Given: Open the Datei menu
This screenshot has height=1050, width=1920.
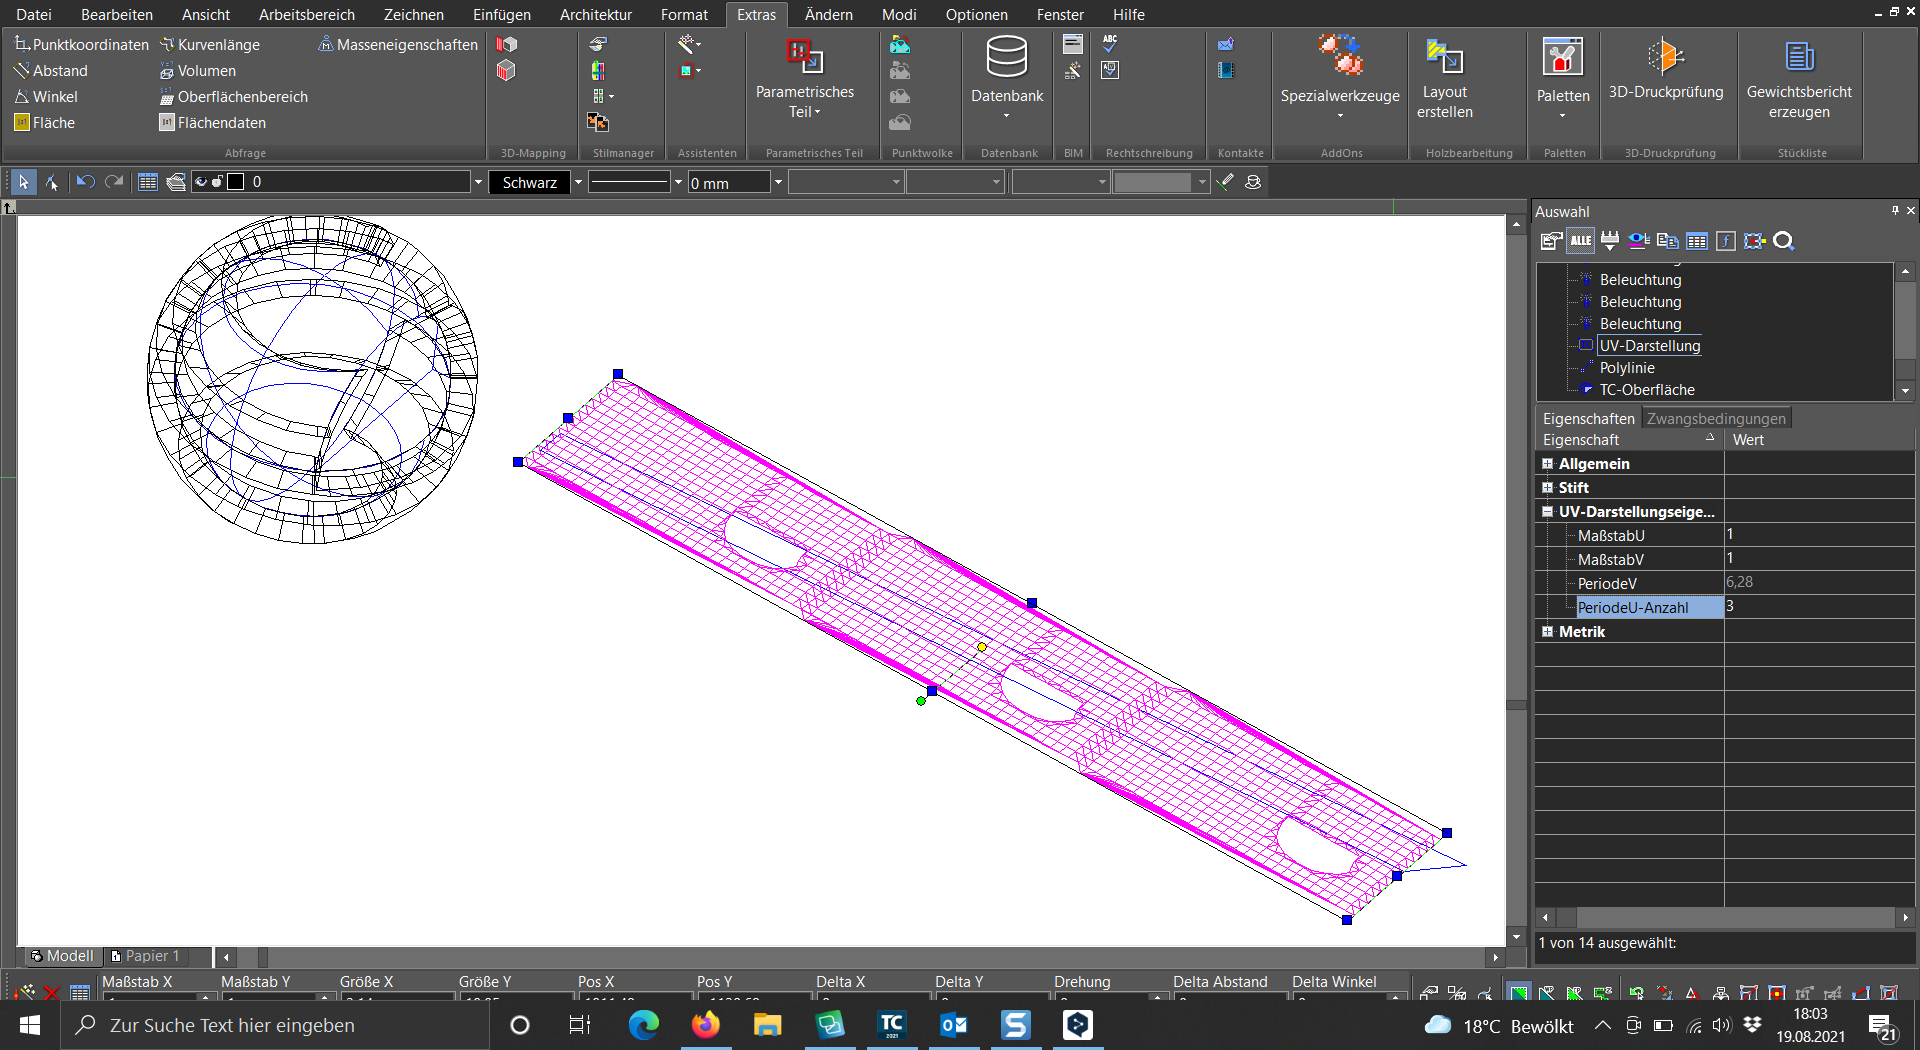Looking at the screenshot, I should point(34,14).
